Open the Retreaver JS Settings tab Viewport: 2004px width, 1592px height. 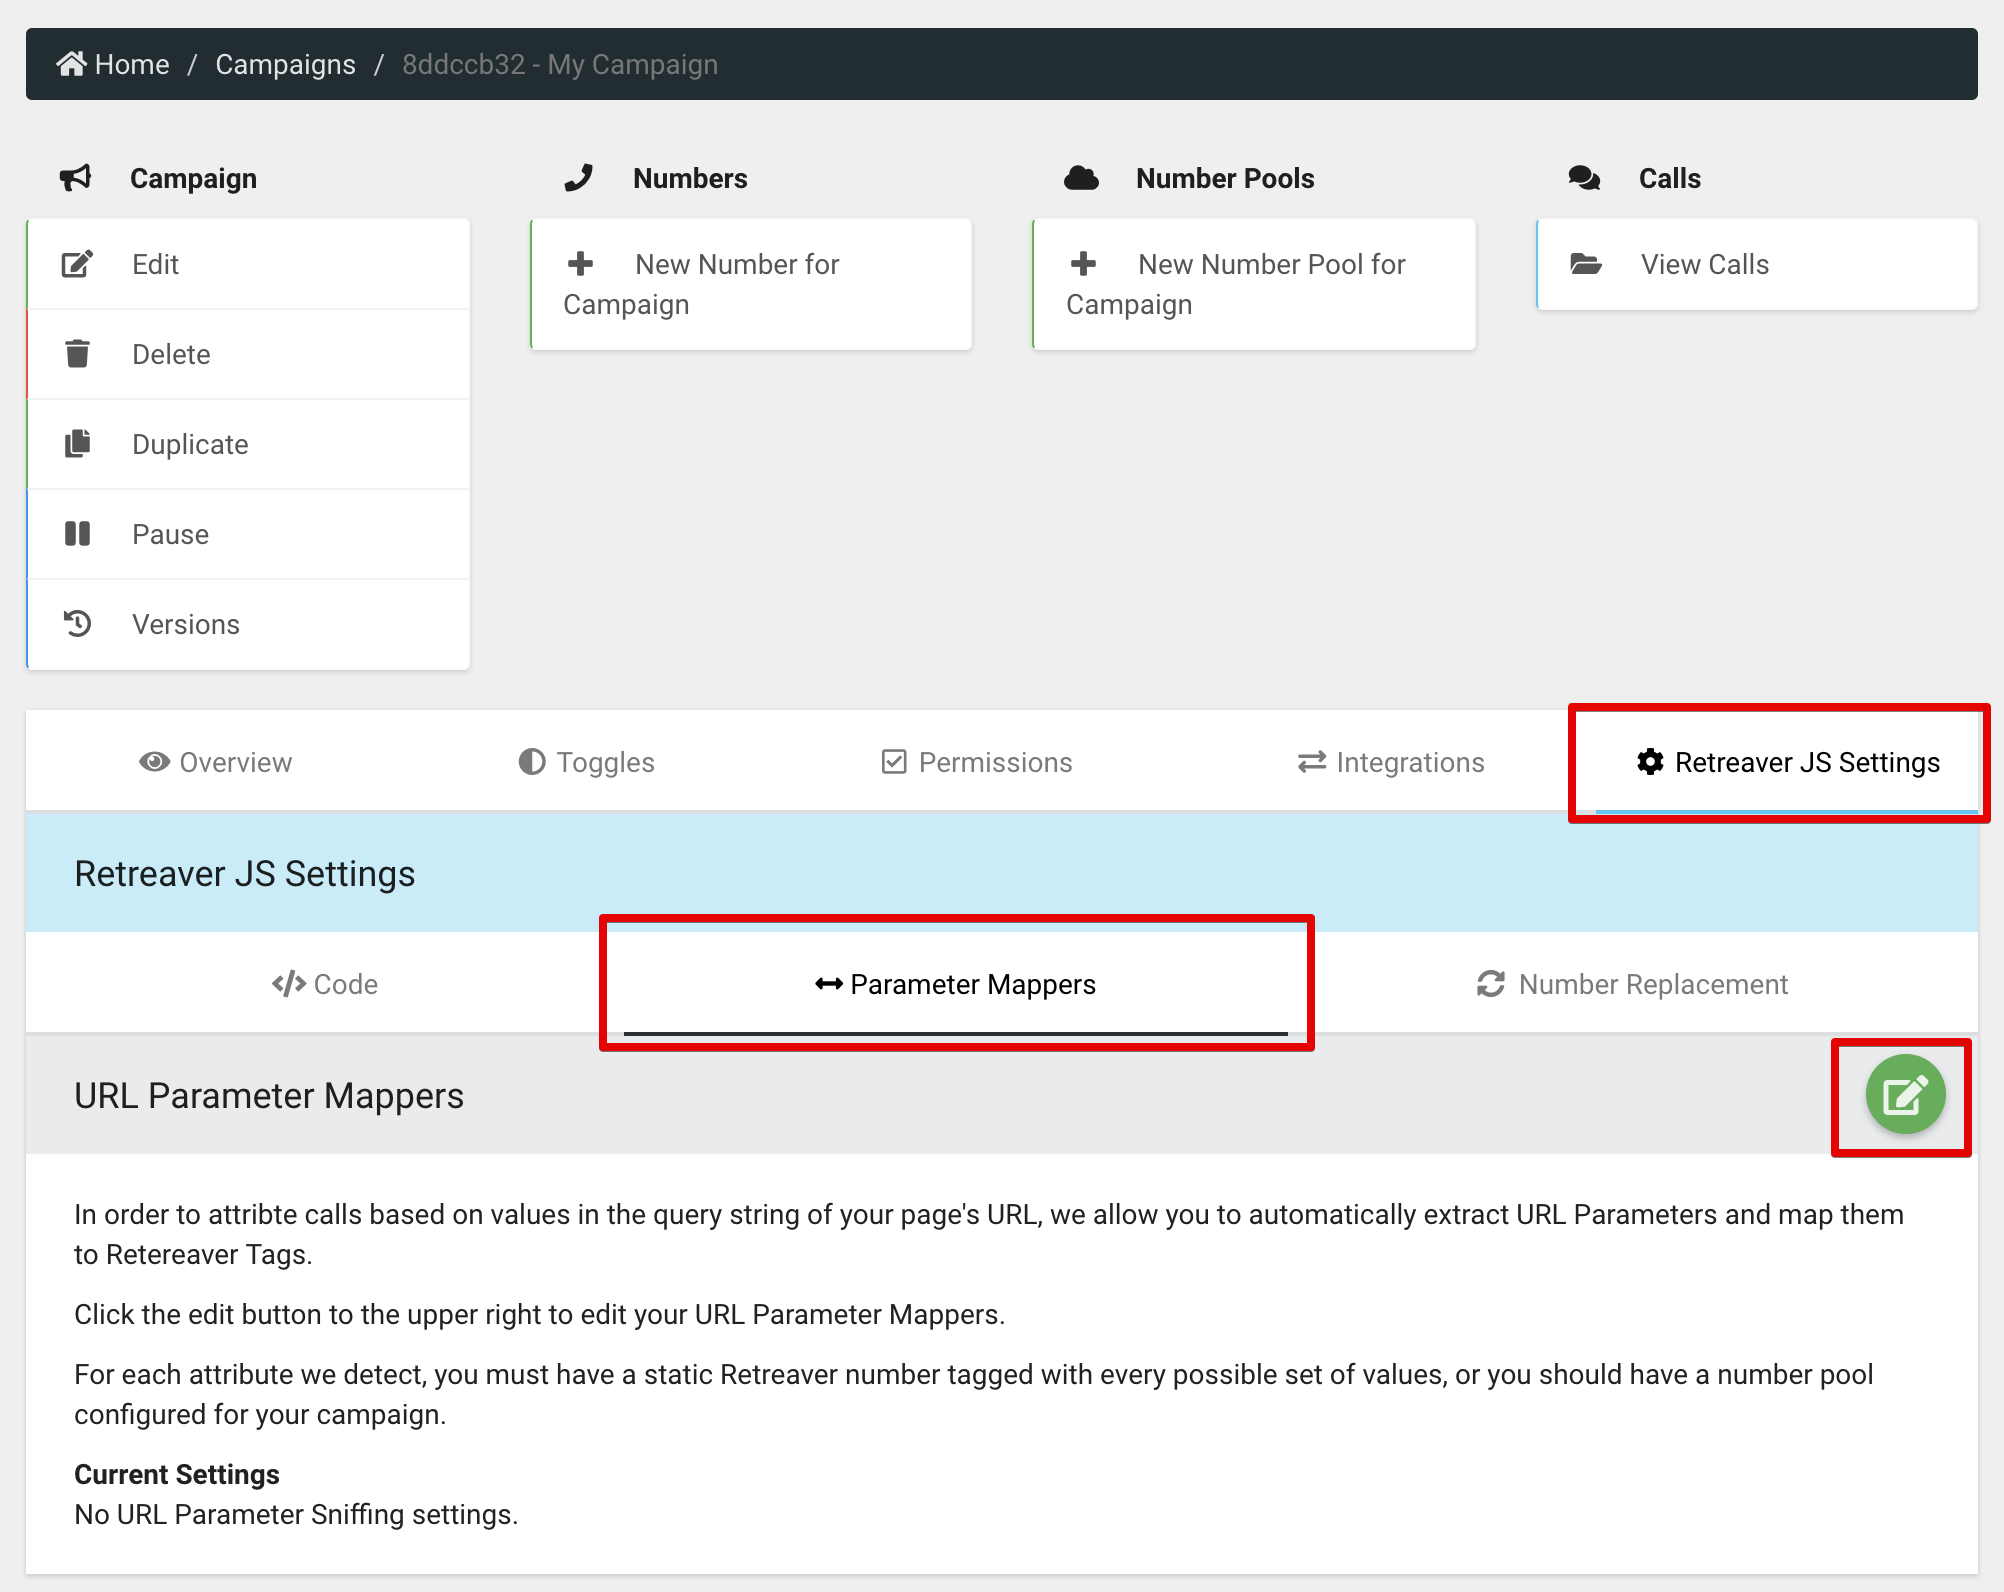click(x=1788, y=762)
